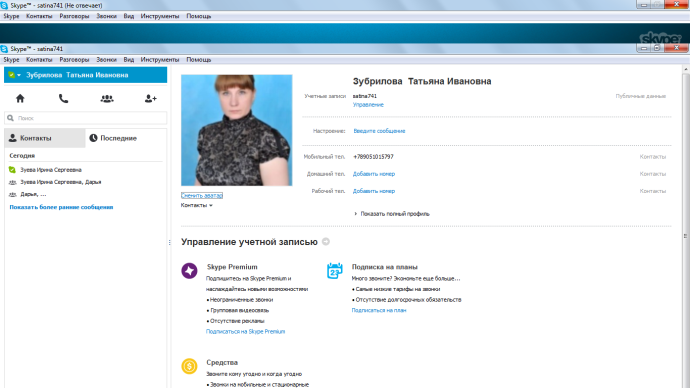690x388 pixels.
Task: Click the Средства coin icon
Action: point(189,366)
